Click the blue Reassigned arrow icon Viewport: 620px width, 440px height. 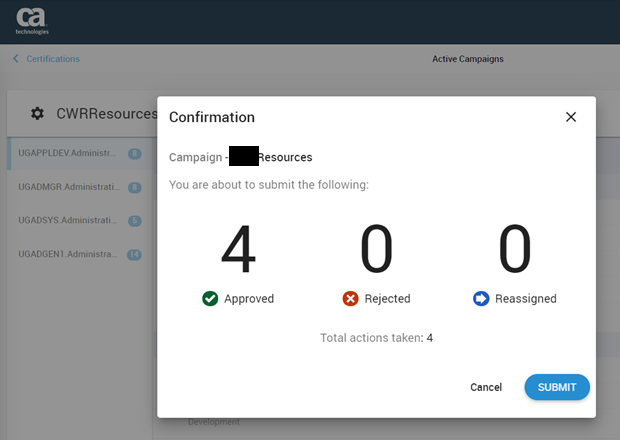pyautogui.click(x=481, y=298)
